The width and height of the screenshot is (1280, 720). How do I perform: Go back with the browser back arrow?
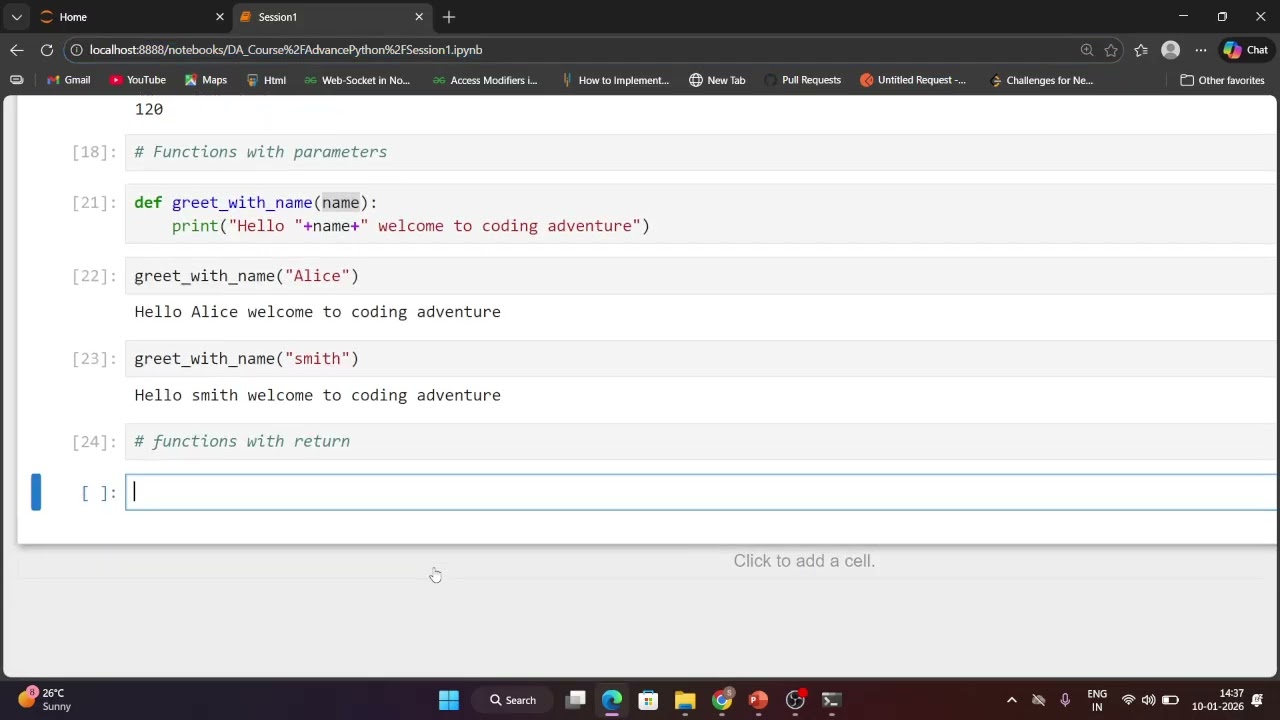[x=17, y=50]
